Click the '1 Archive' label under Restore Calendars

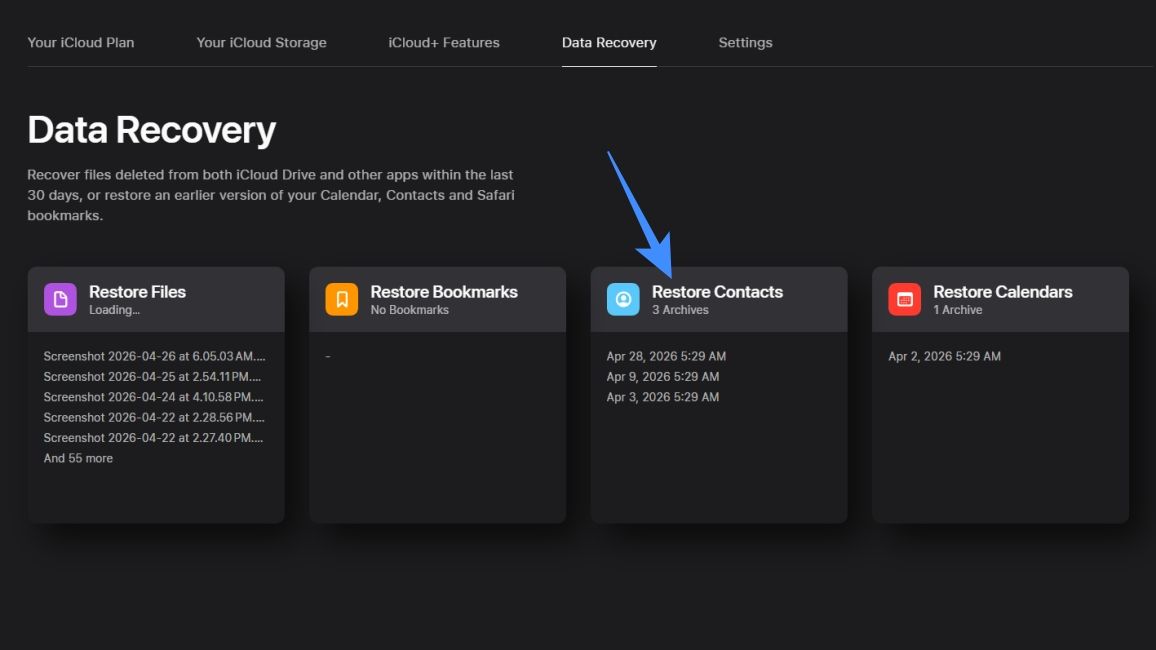pos(958,310)
